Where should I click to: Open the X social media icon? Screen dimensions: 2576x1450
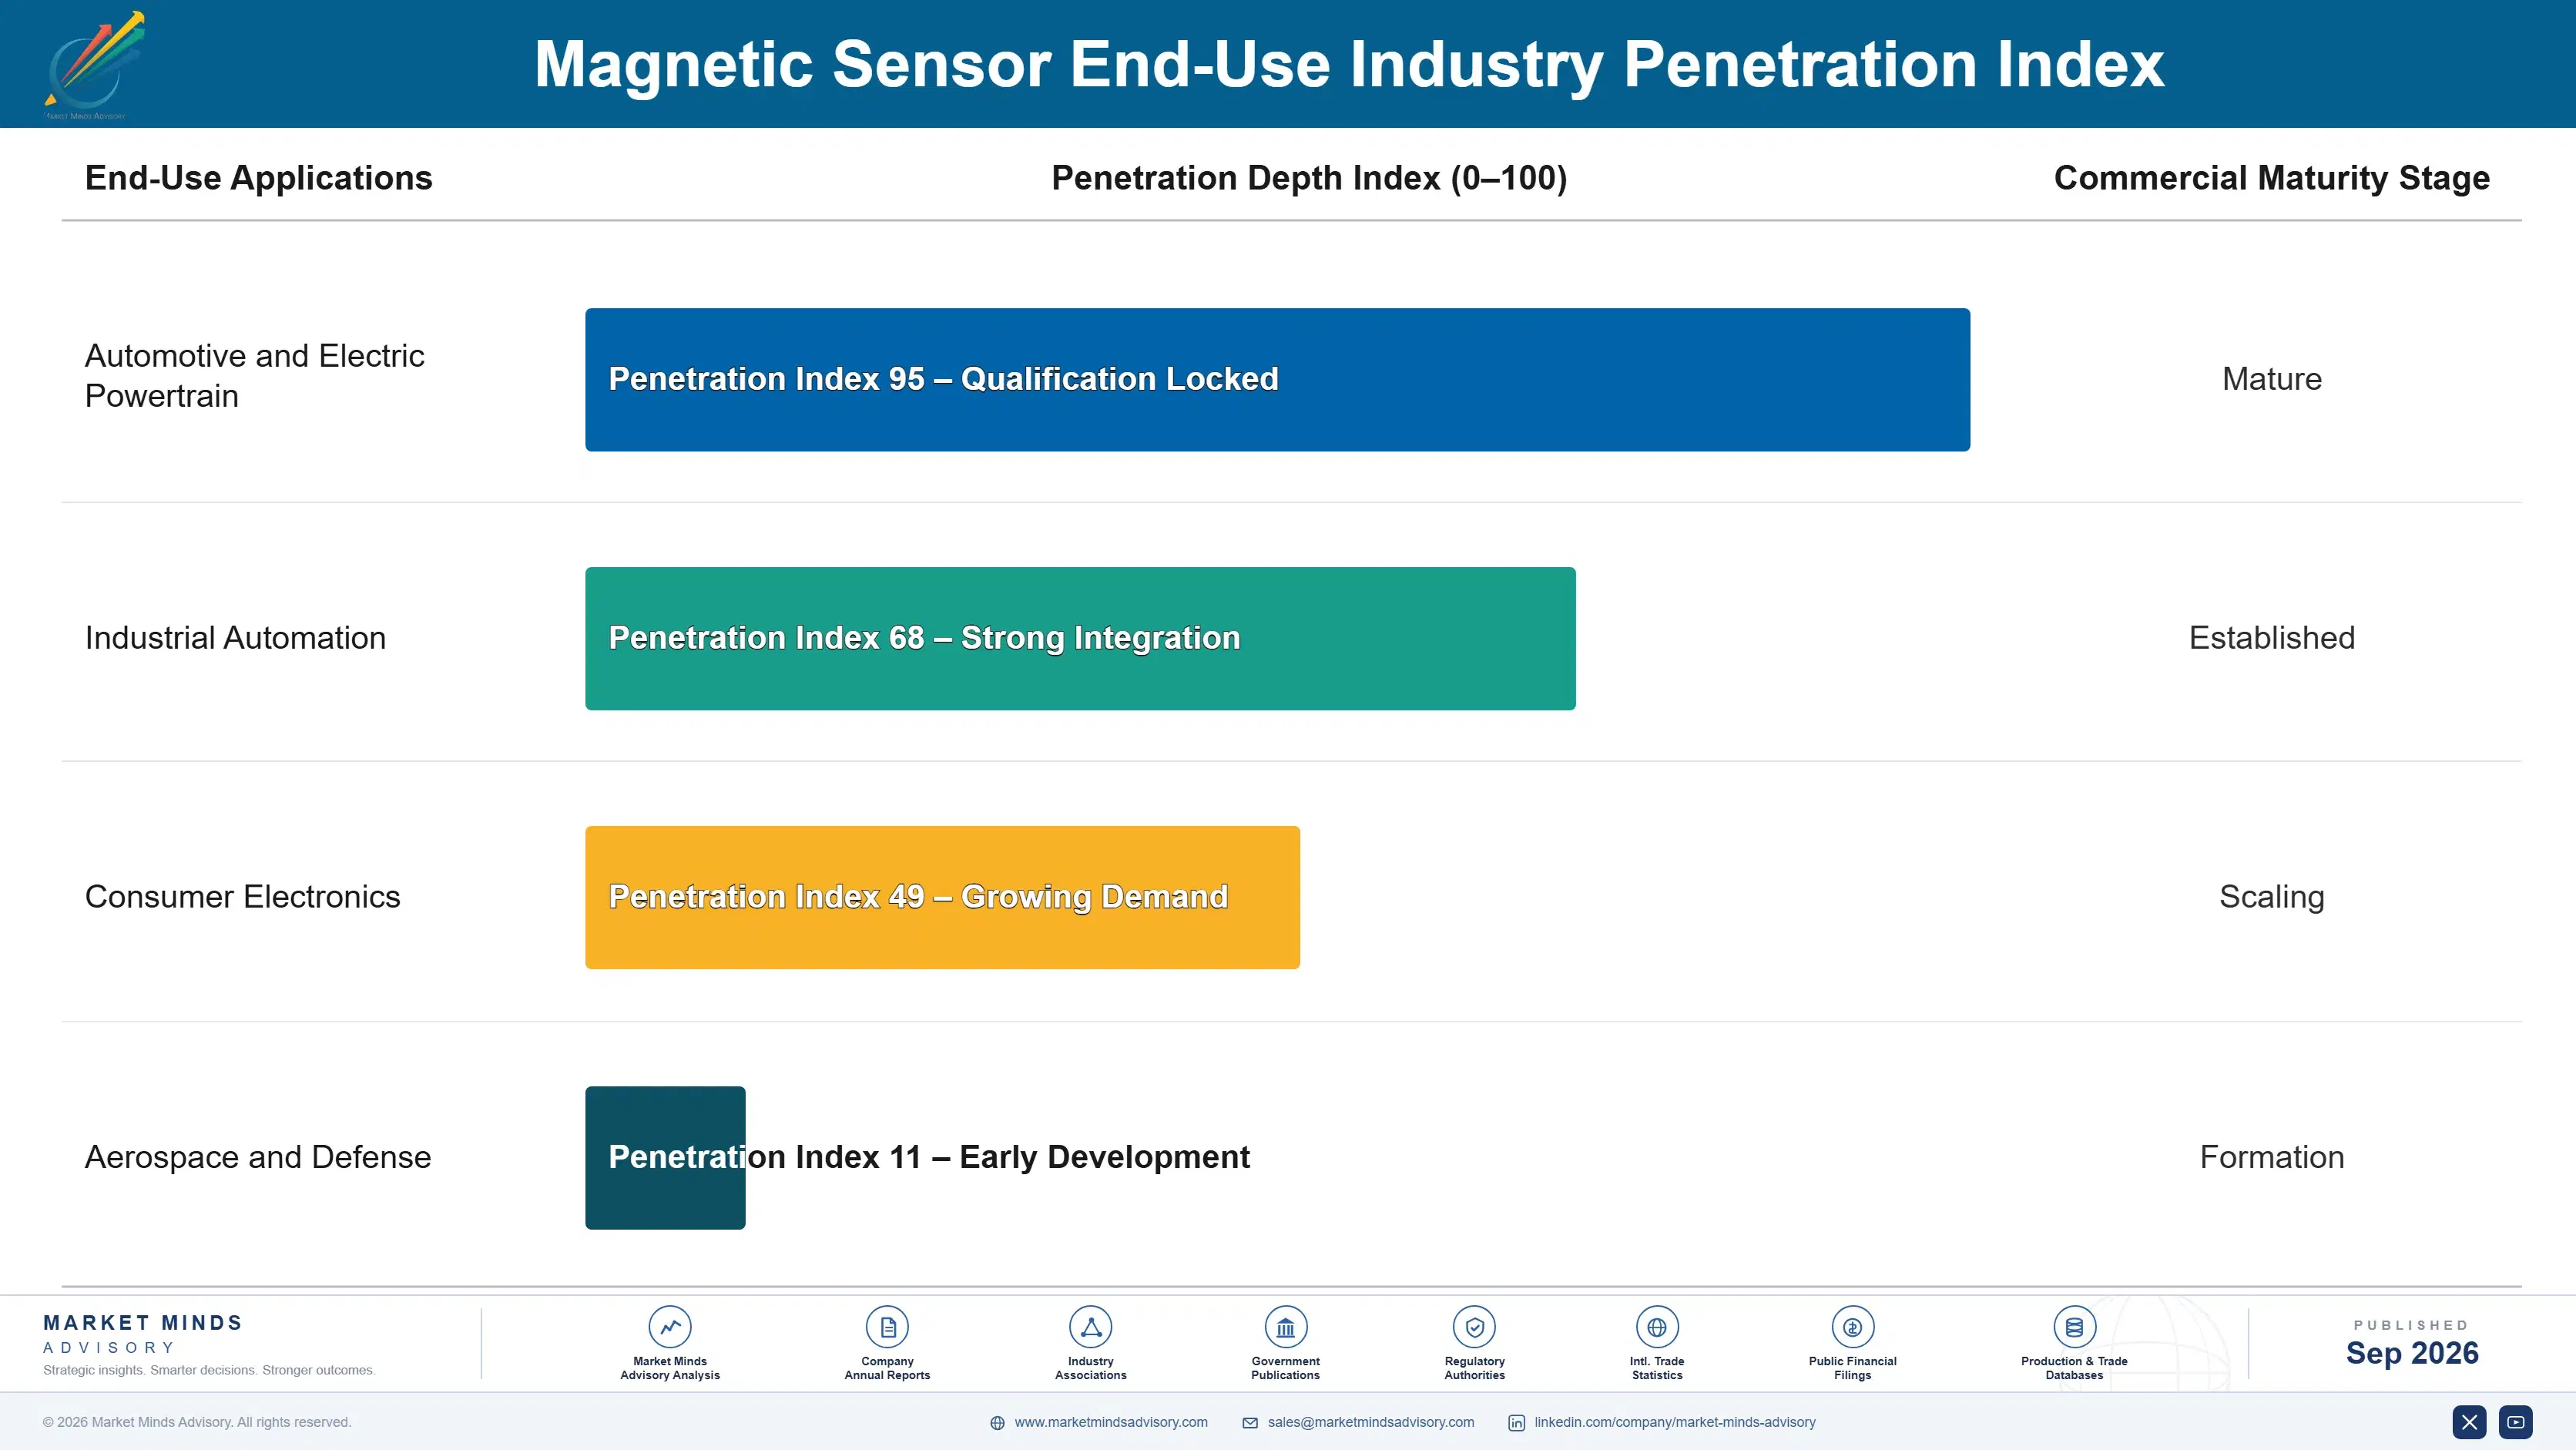click(x=2469, y=1422)
